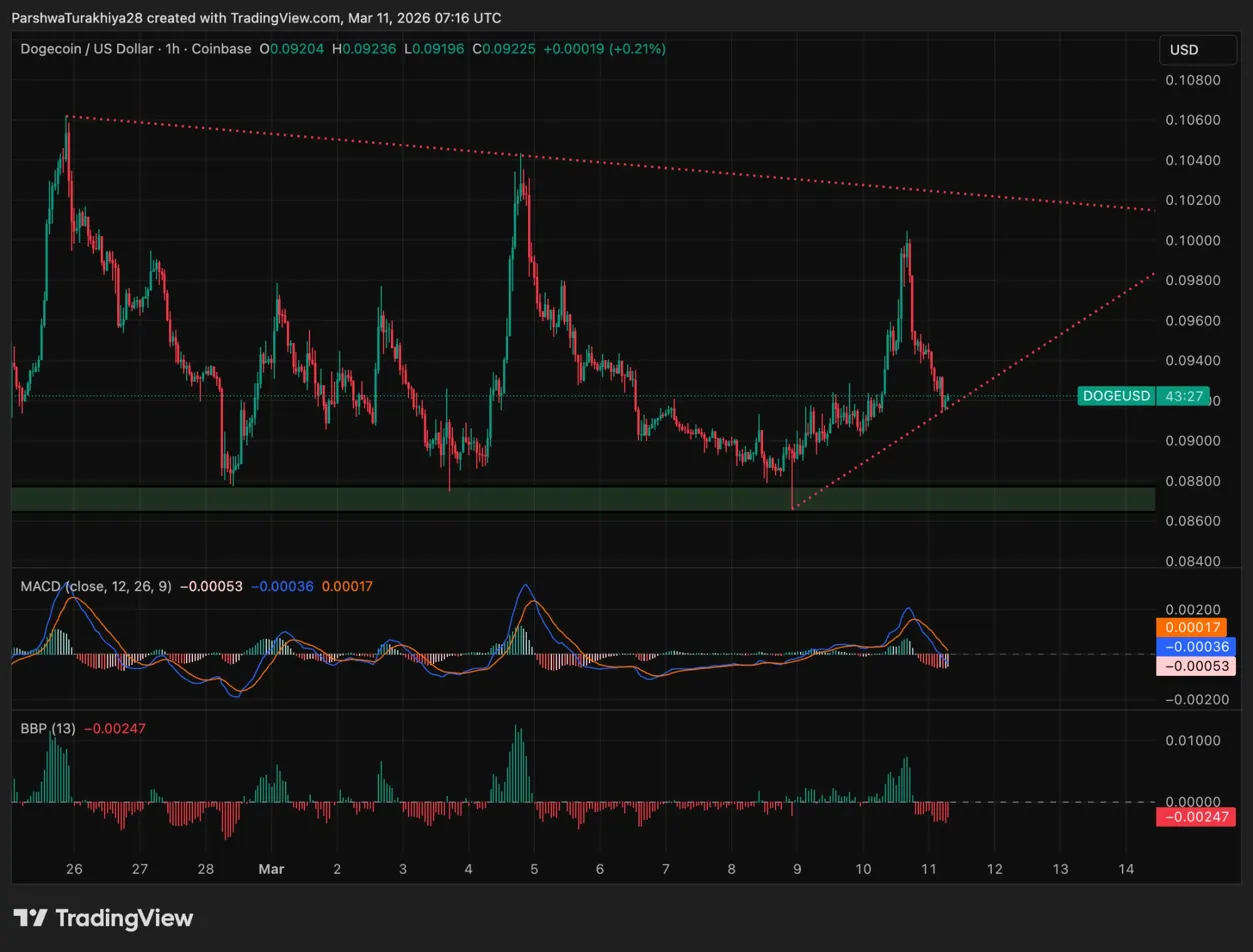Click the red MACD value -0.00053
This screenshot has width=1253, height=952.
tap(1196, 666)
